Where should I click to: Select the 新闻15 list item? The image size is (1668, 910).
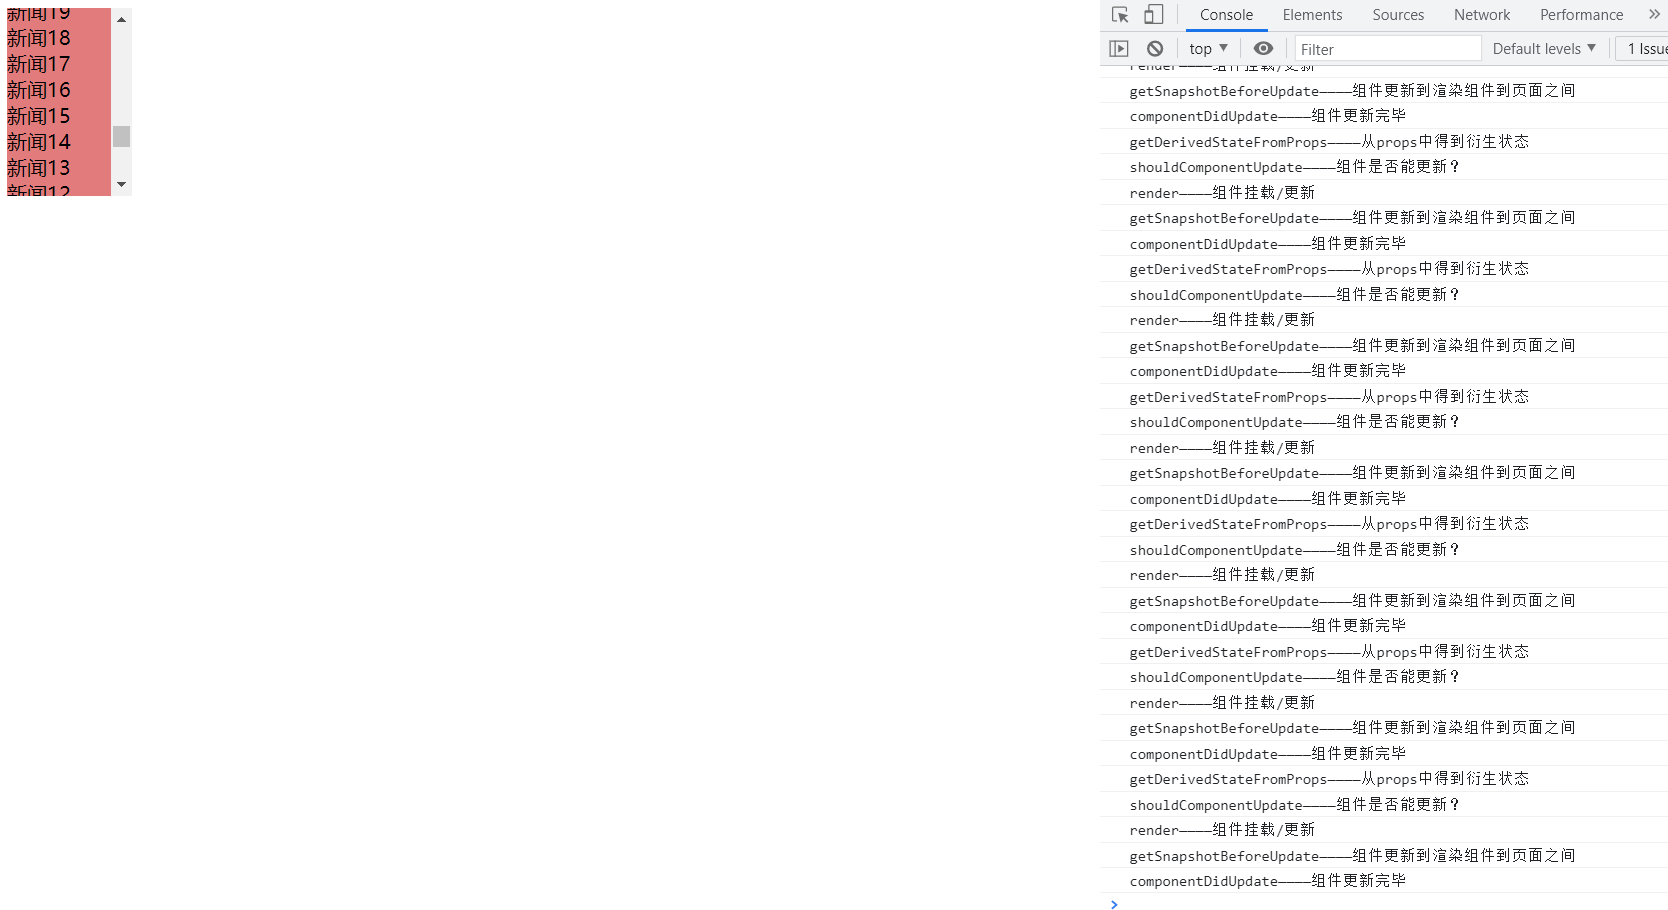[x=58, y=116]
